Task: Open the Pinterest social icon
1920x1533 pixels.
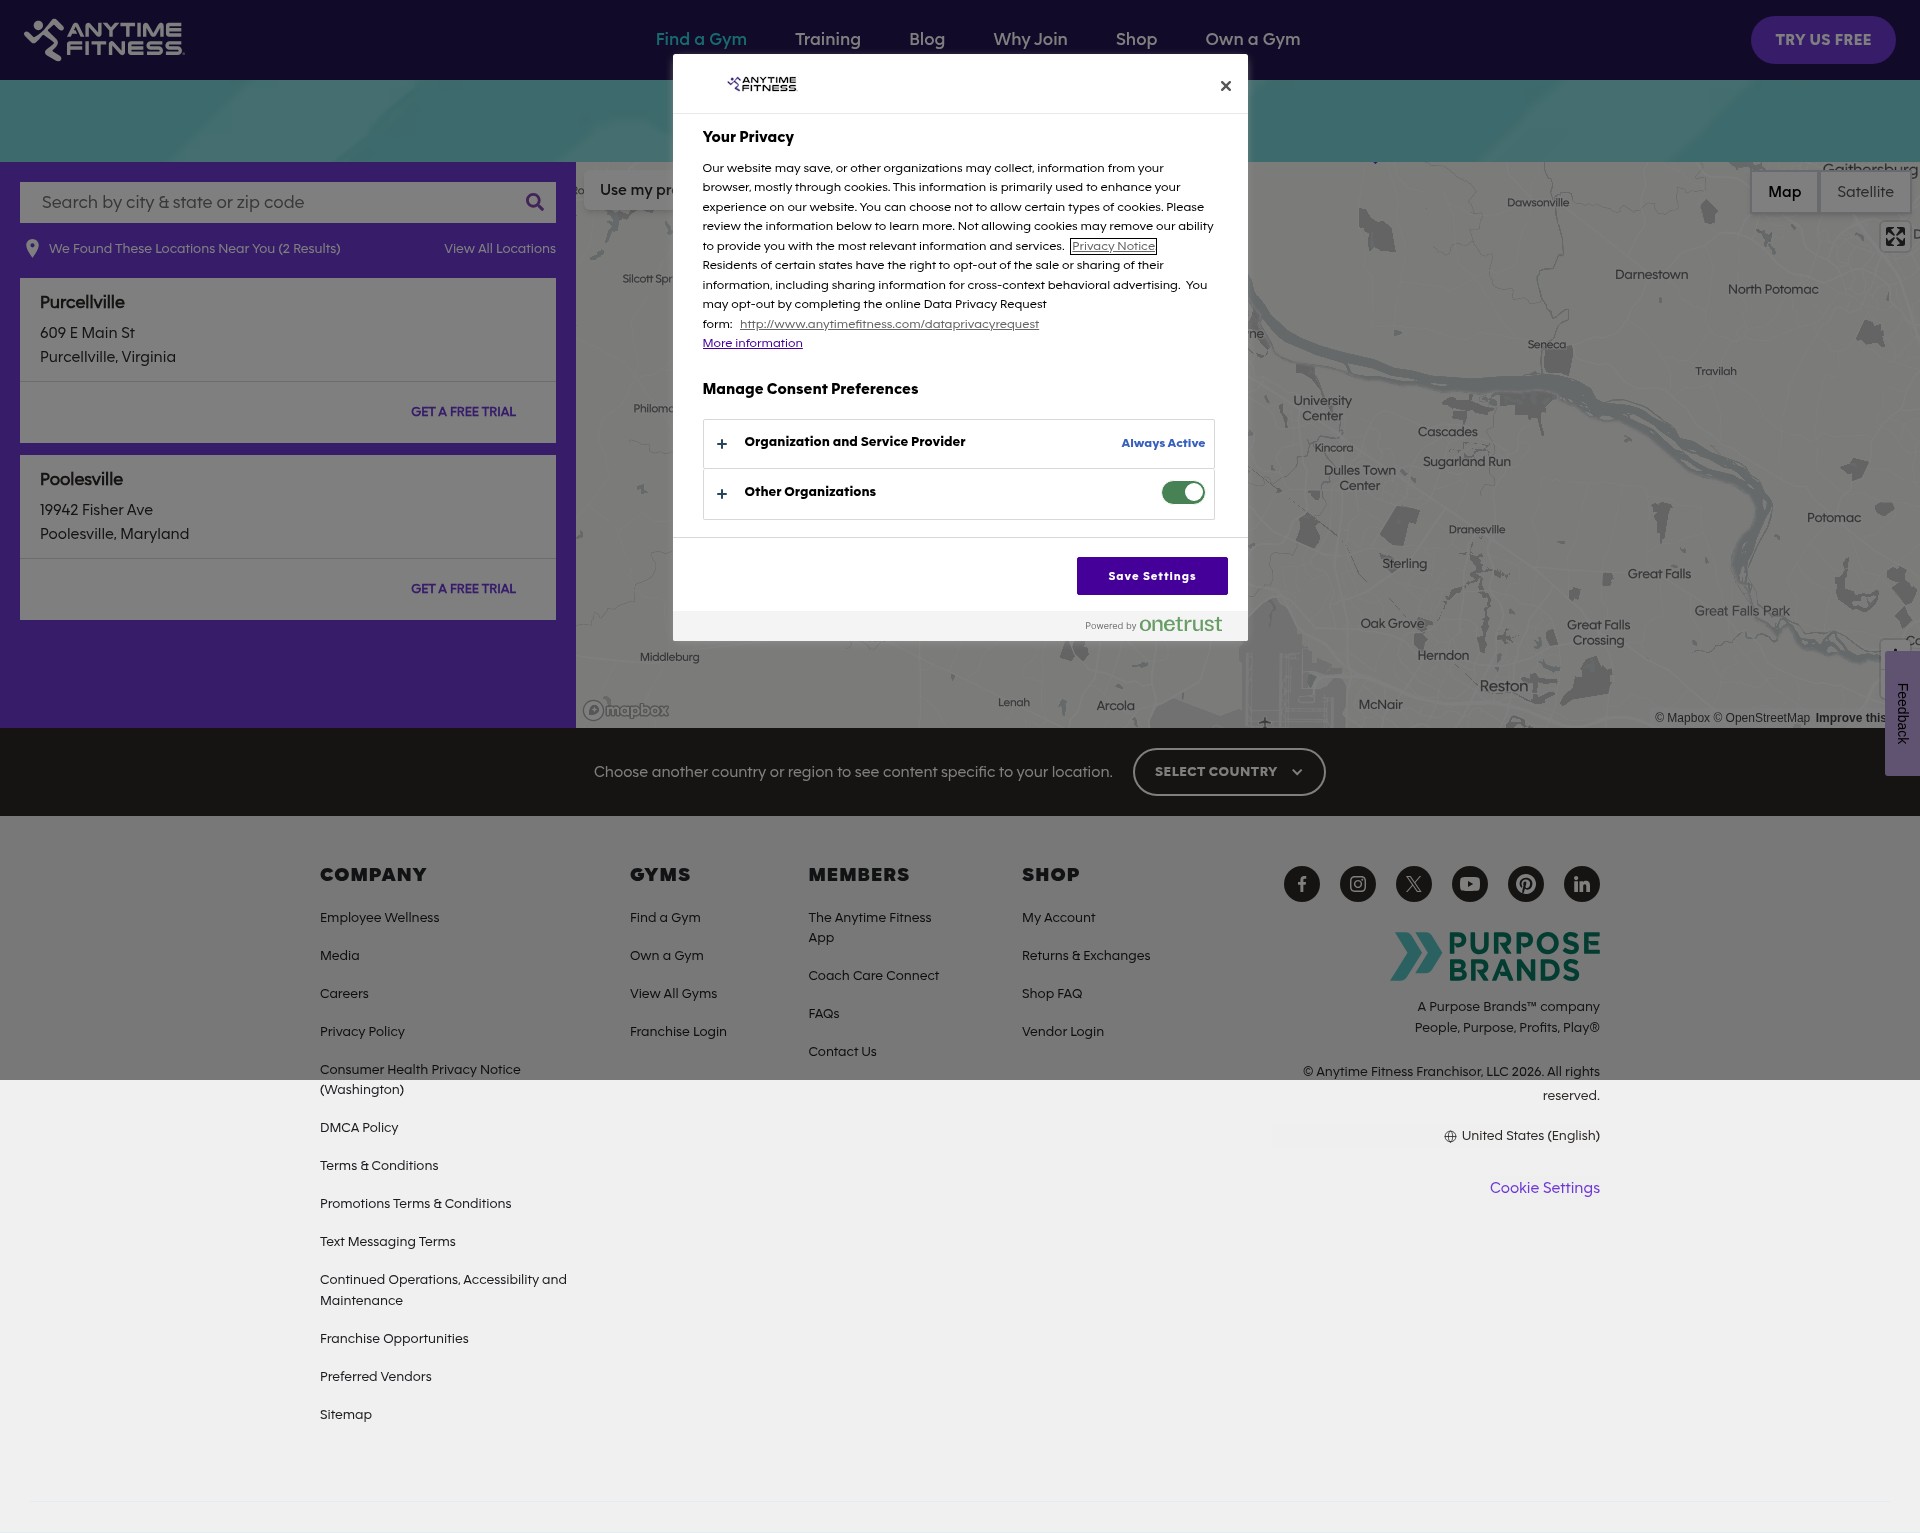Action: (1526, 884)
